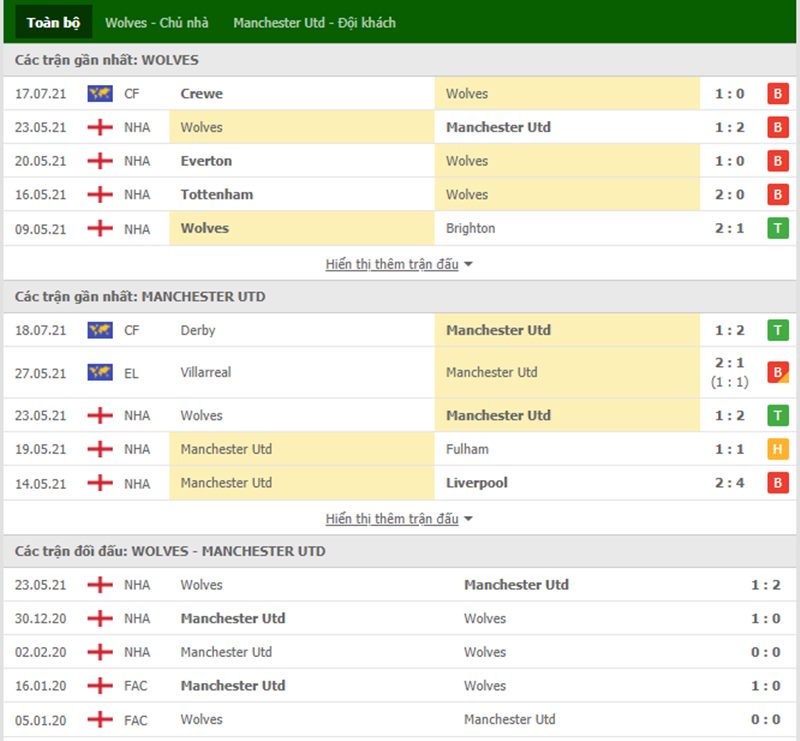Click orange H badge on Fulham row
The width and height of the screenshot is (800, 741).
(778, 449)
